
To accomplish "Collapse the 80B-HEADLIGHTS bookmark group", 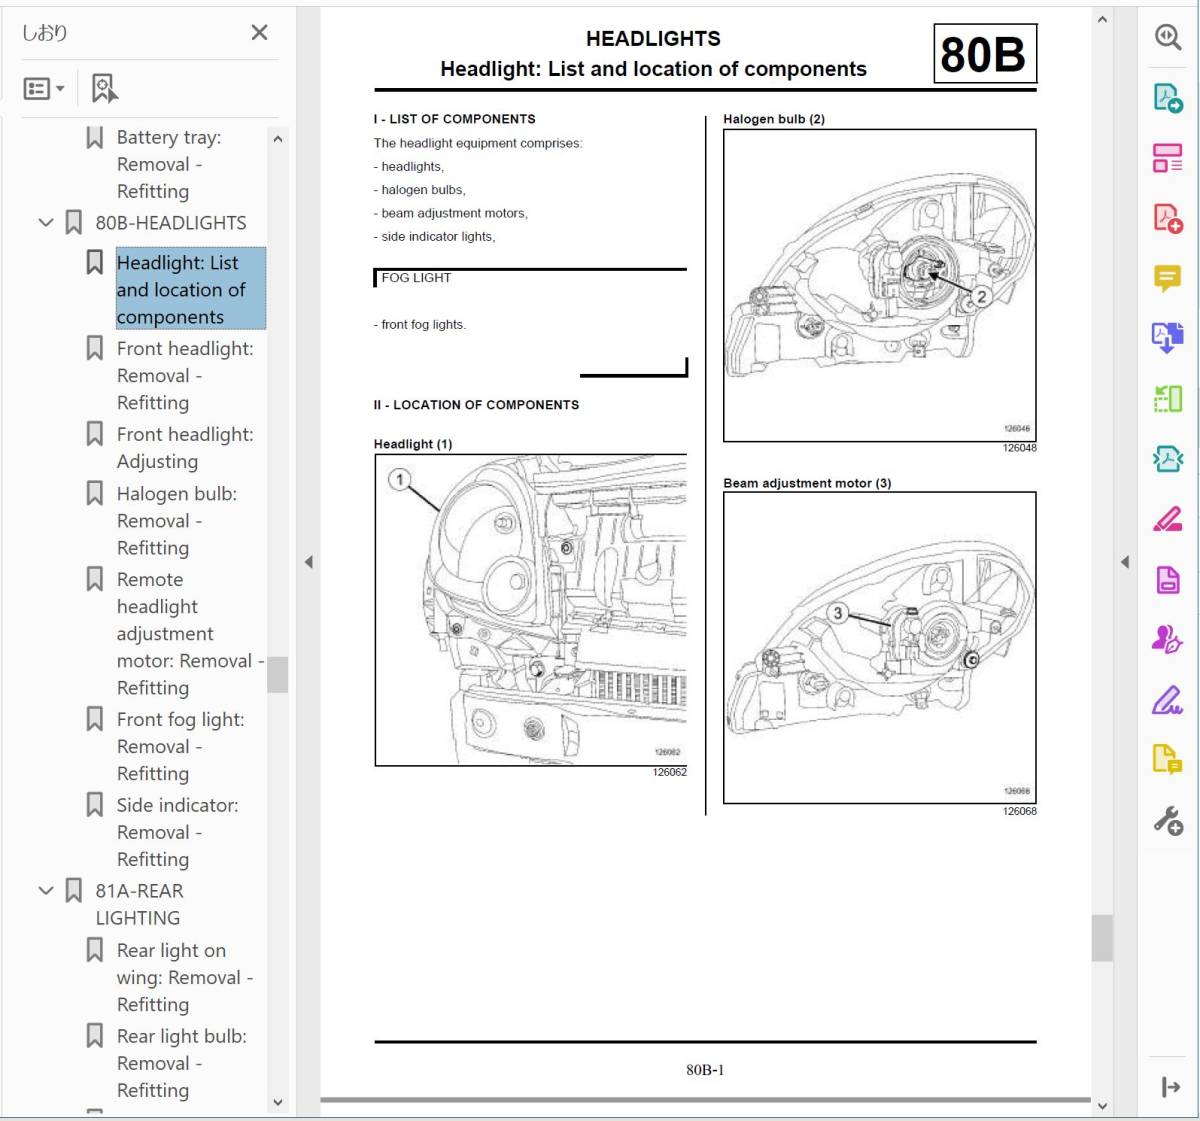I will pyautogui.click(x=46, y=222).
